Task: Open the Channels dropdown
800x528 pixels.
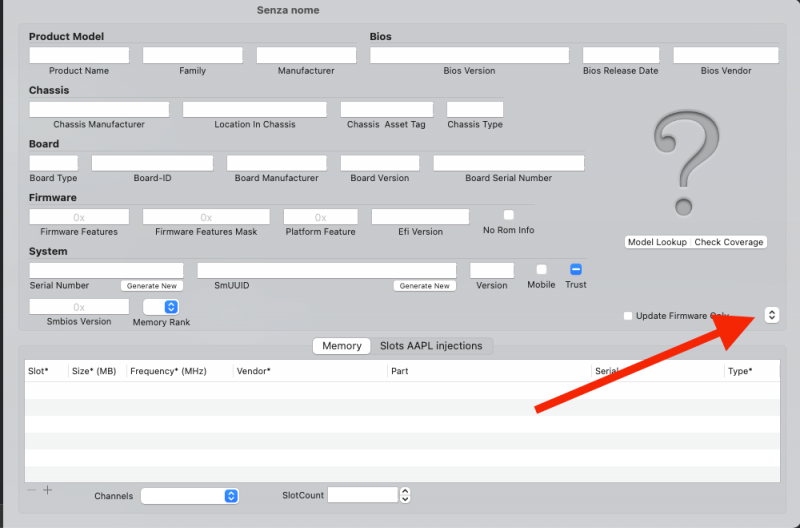Action: pyautogui.click(x=190, y=496)
